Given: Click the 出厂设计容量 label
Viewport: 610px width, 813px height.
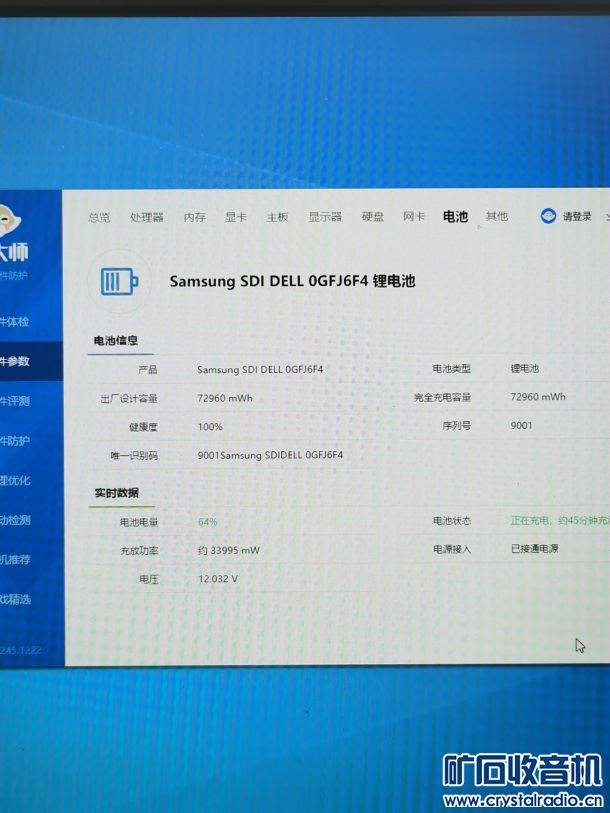Looking at the screenshot, I should click(129, 398).
